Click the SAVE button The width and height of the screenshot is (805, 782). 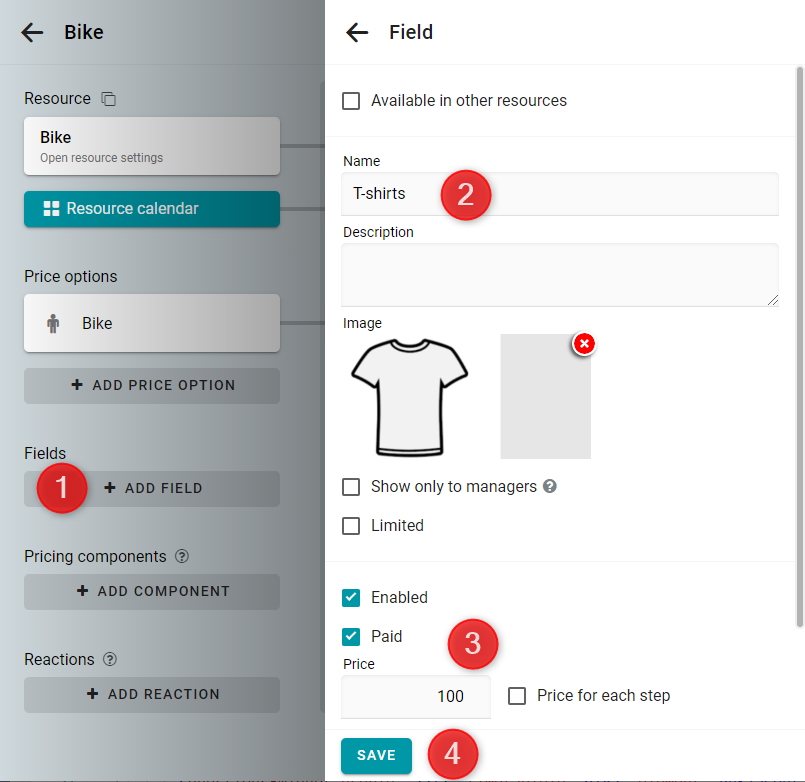click(x=376, y=755)
